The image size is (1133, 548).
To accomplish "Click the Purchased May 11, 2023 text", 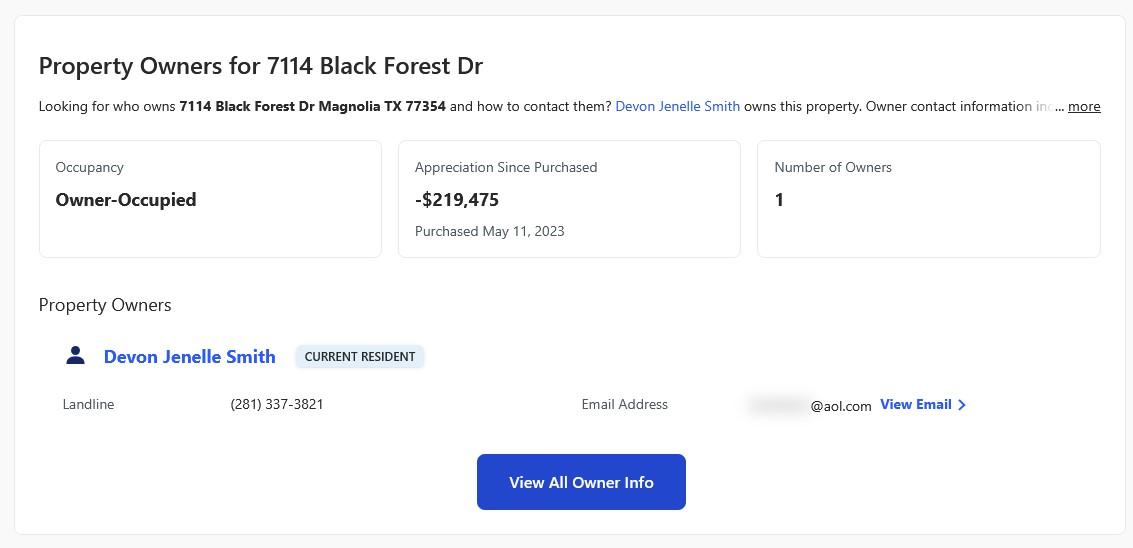I will click(x=489, y=231).
